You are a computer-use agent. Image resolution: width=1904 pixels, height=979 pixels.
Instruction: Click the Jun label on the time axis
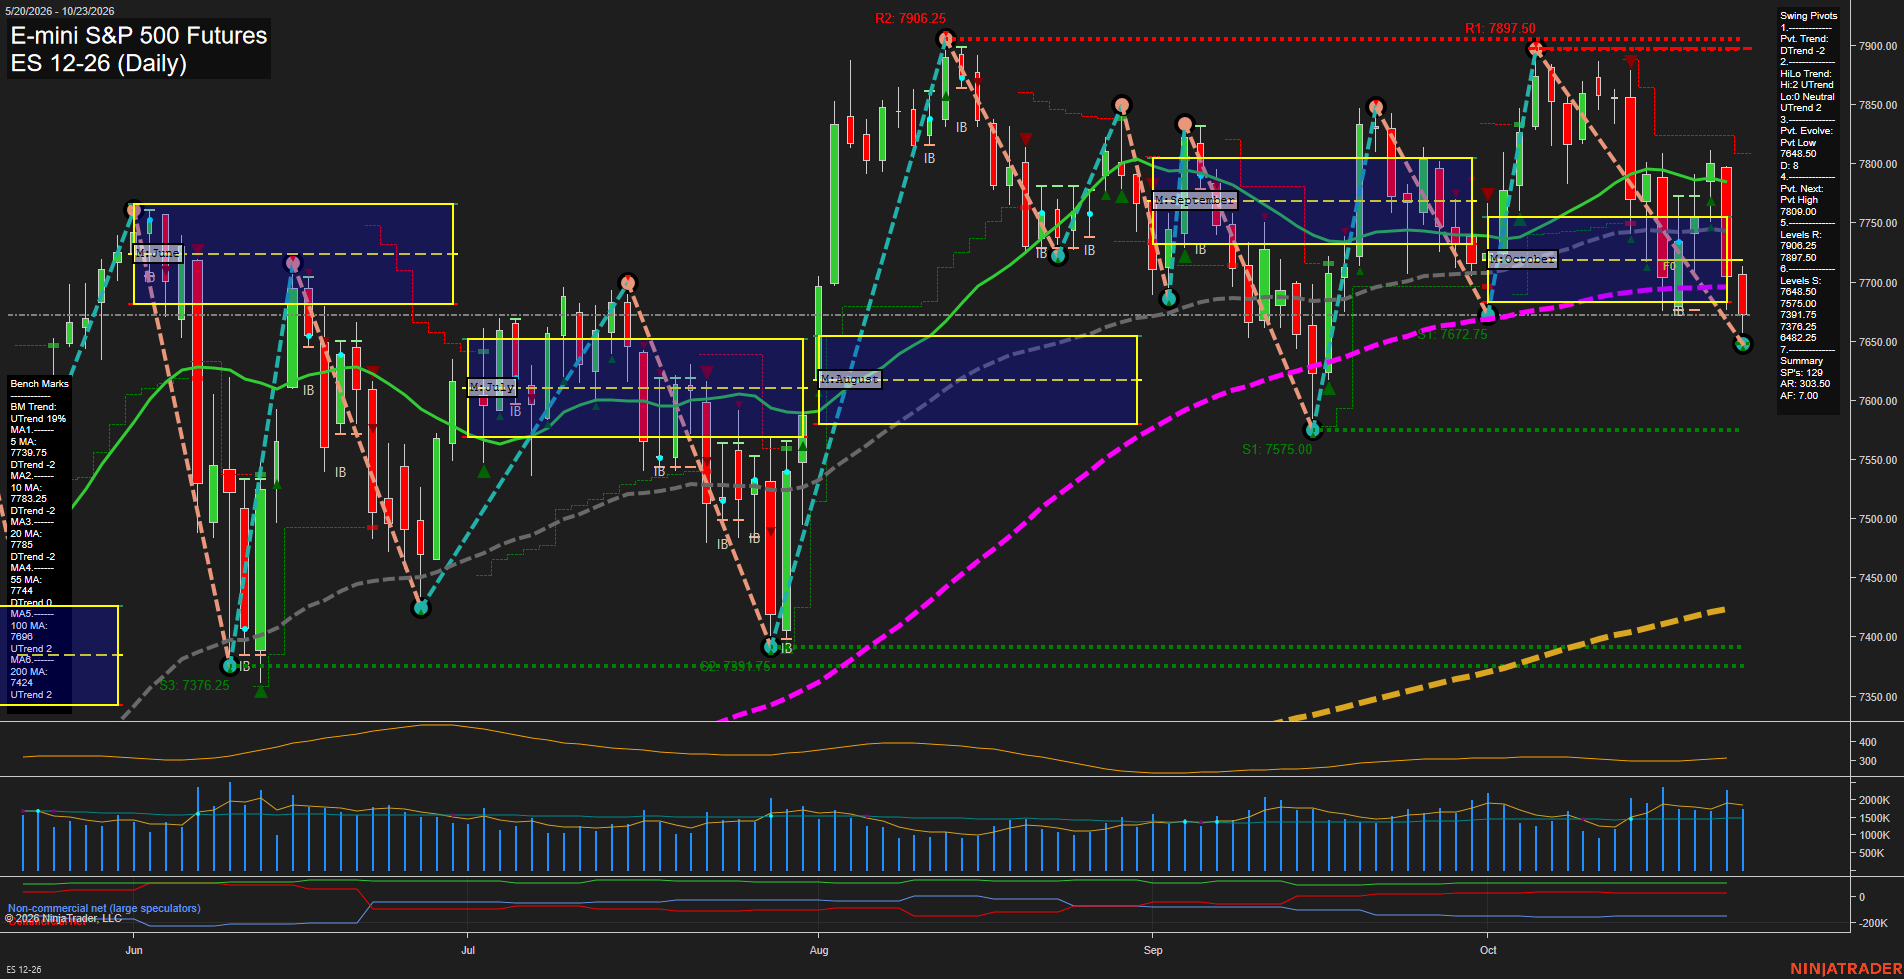point(134,950)
